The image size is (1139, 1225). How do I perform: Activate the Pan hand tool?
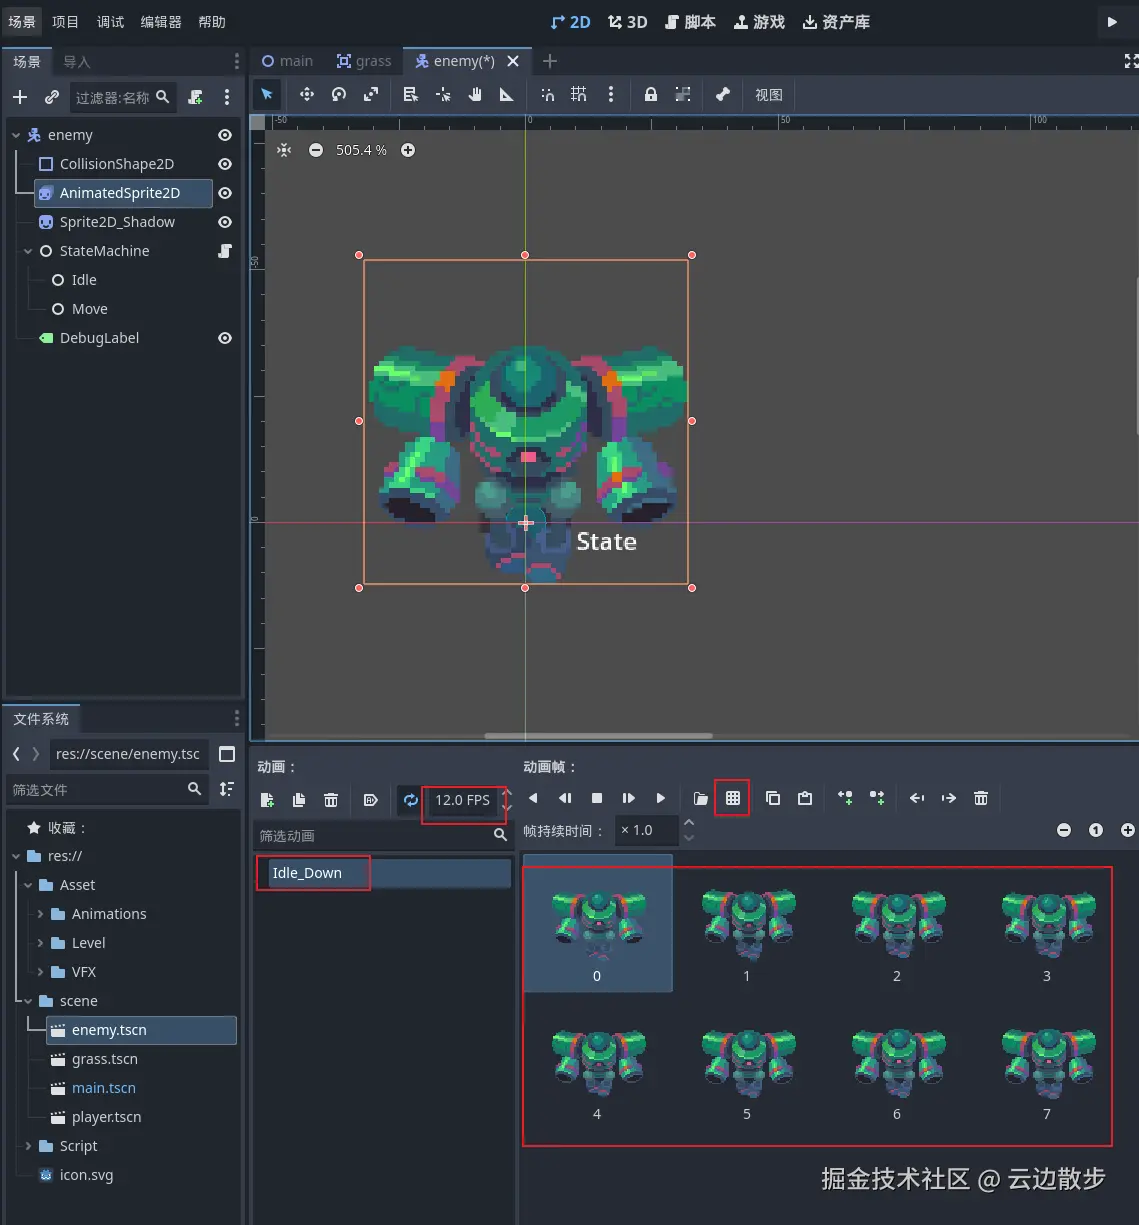(475, 94)
